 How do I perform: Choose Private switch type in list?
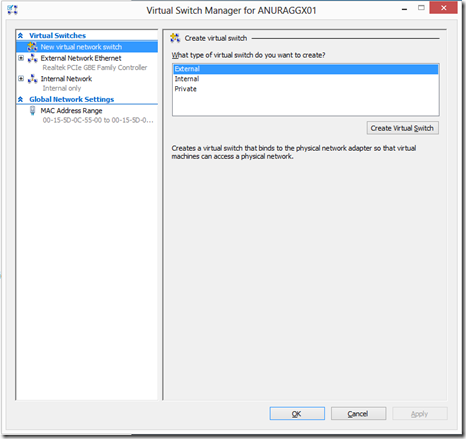tap(306, 89)
